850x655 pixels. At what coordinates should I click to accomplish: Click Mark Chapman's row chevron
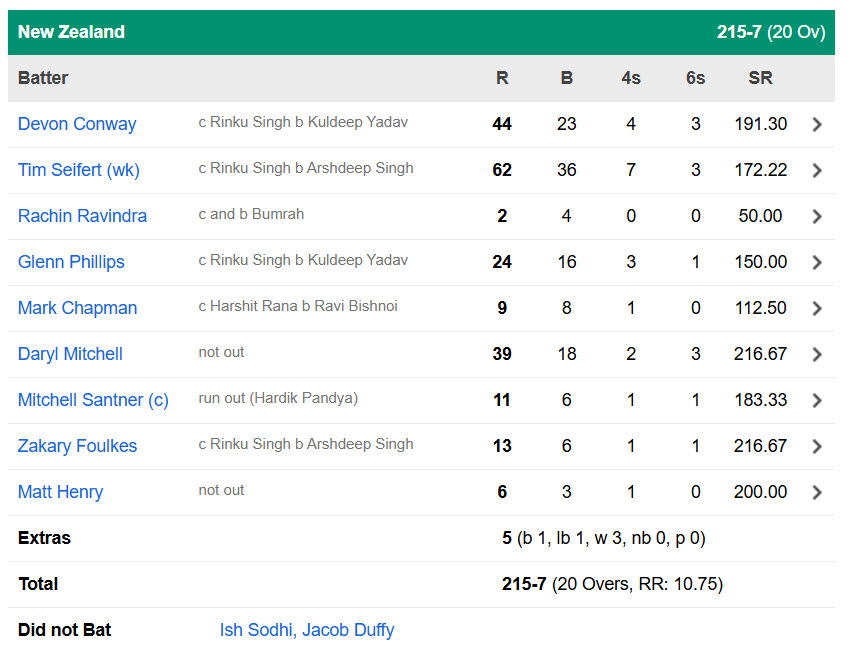click(817, 308)
